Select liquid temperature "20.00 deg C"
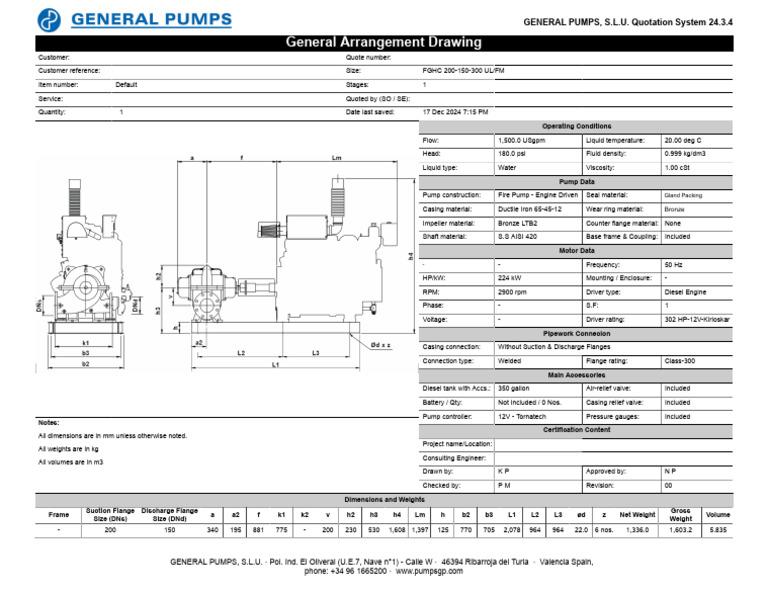This screenshot has width=768, height=594. click(x=683, y=141)
